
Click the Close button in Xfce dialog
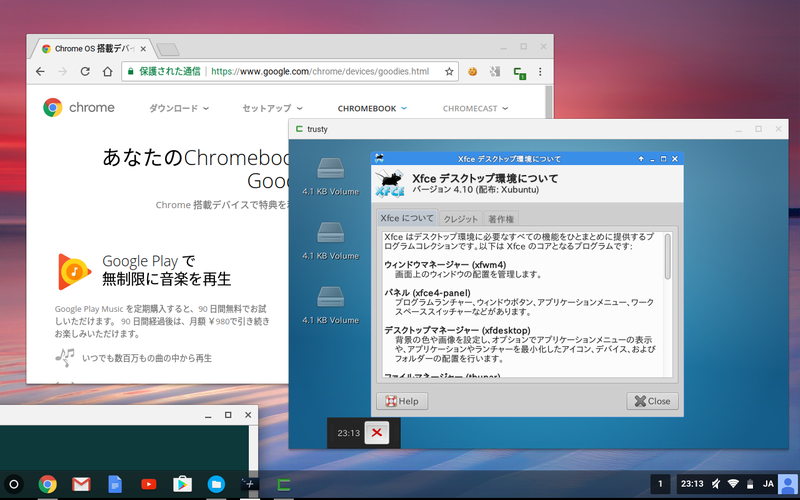[653, 401]
